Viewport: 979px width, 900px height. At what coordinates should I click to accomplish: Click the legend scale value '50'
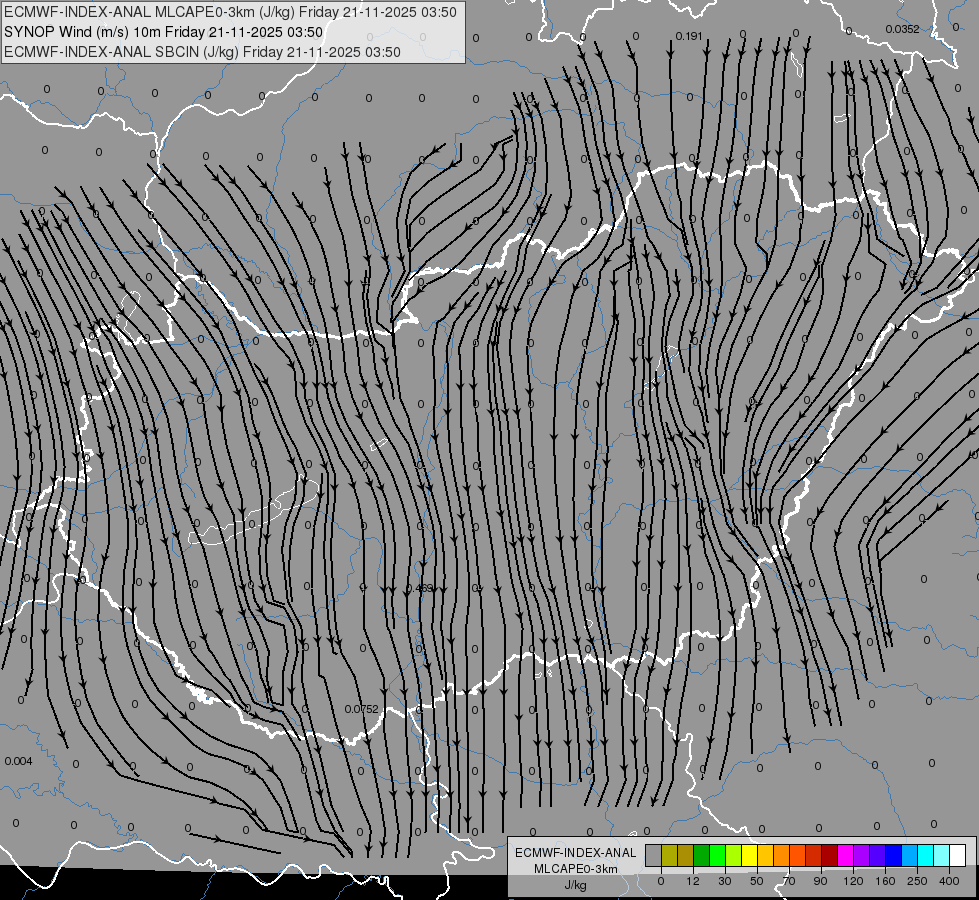click(757, 881)
